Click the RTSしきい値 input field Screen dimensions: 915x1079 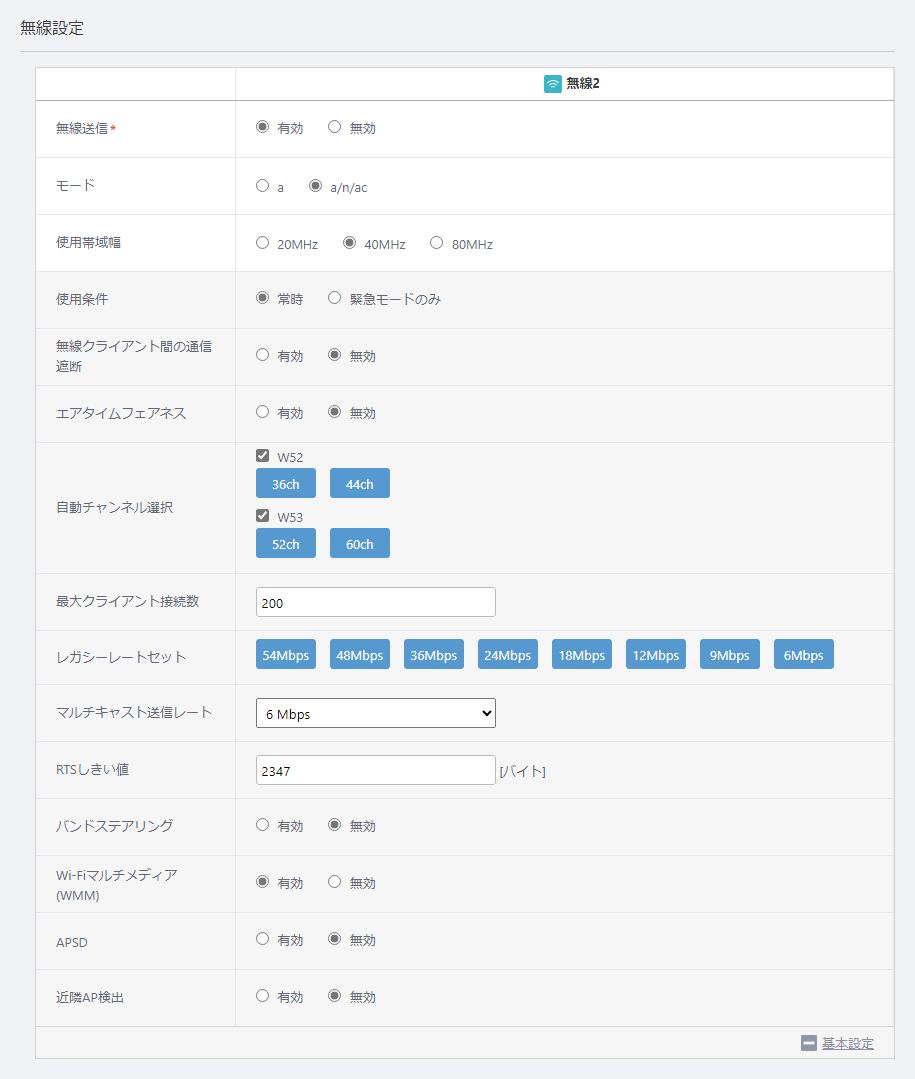pyautogui.click(x=376, y=771)
